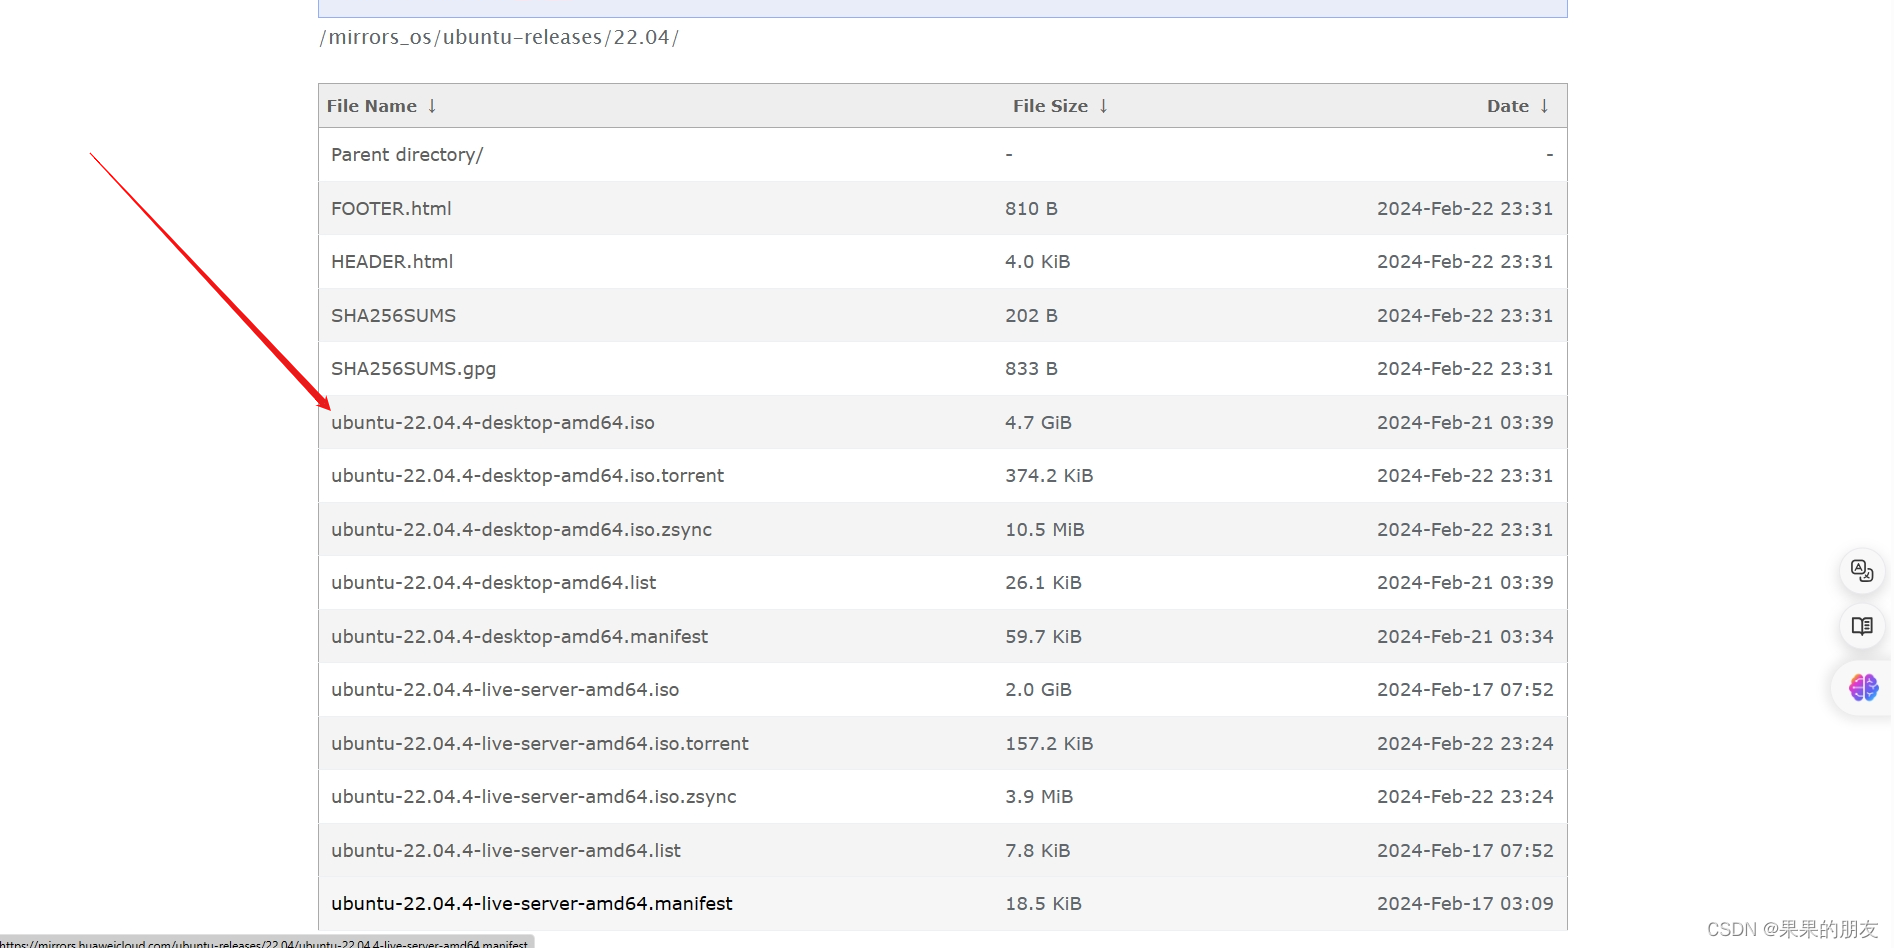Viewport: 1894px width, 948px height.
Task: Open the Parent directory link
Action: point(406,154)
